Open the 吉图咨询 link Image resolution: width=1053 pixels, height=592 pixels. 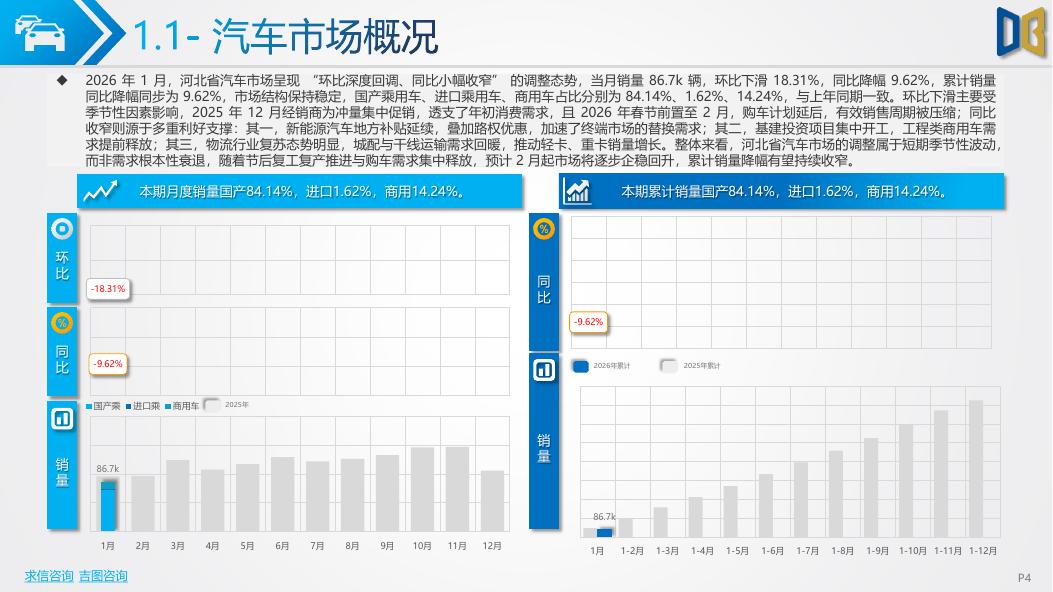click(103, 576)
